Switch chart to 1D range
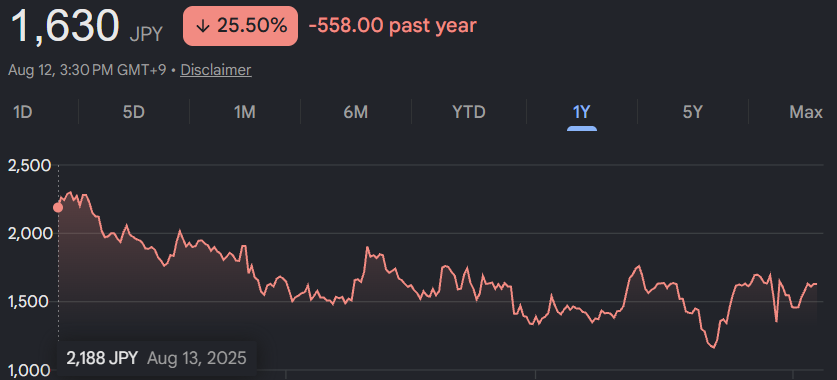The height and width of the screenshot is (380, 837). tap(23, 113)
